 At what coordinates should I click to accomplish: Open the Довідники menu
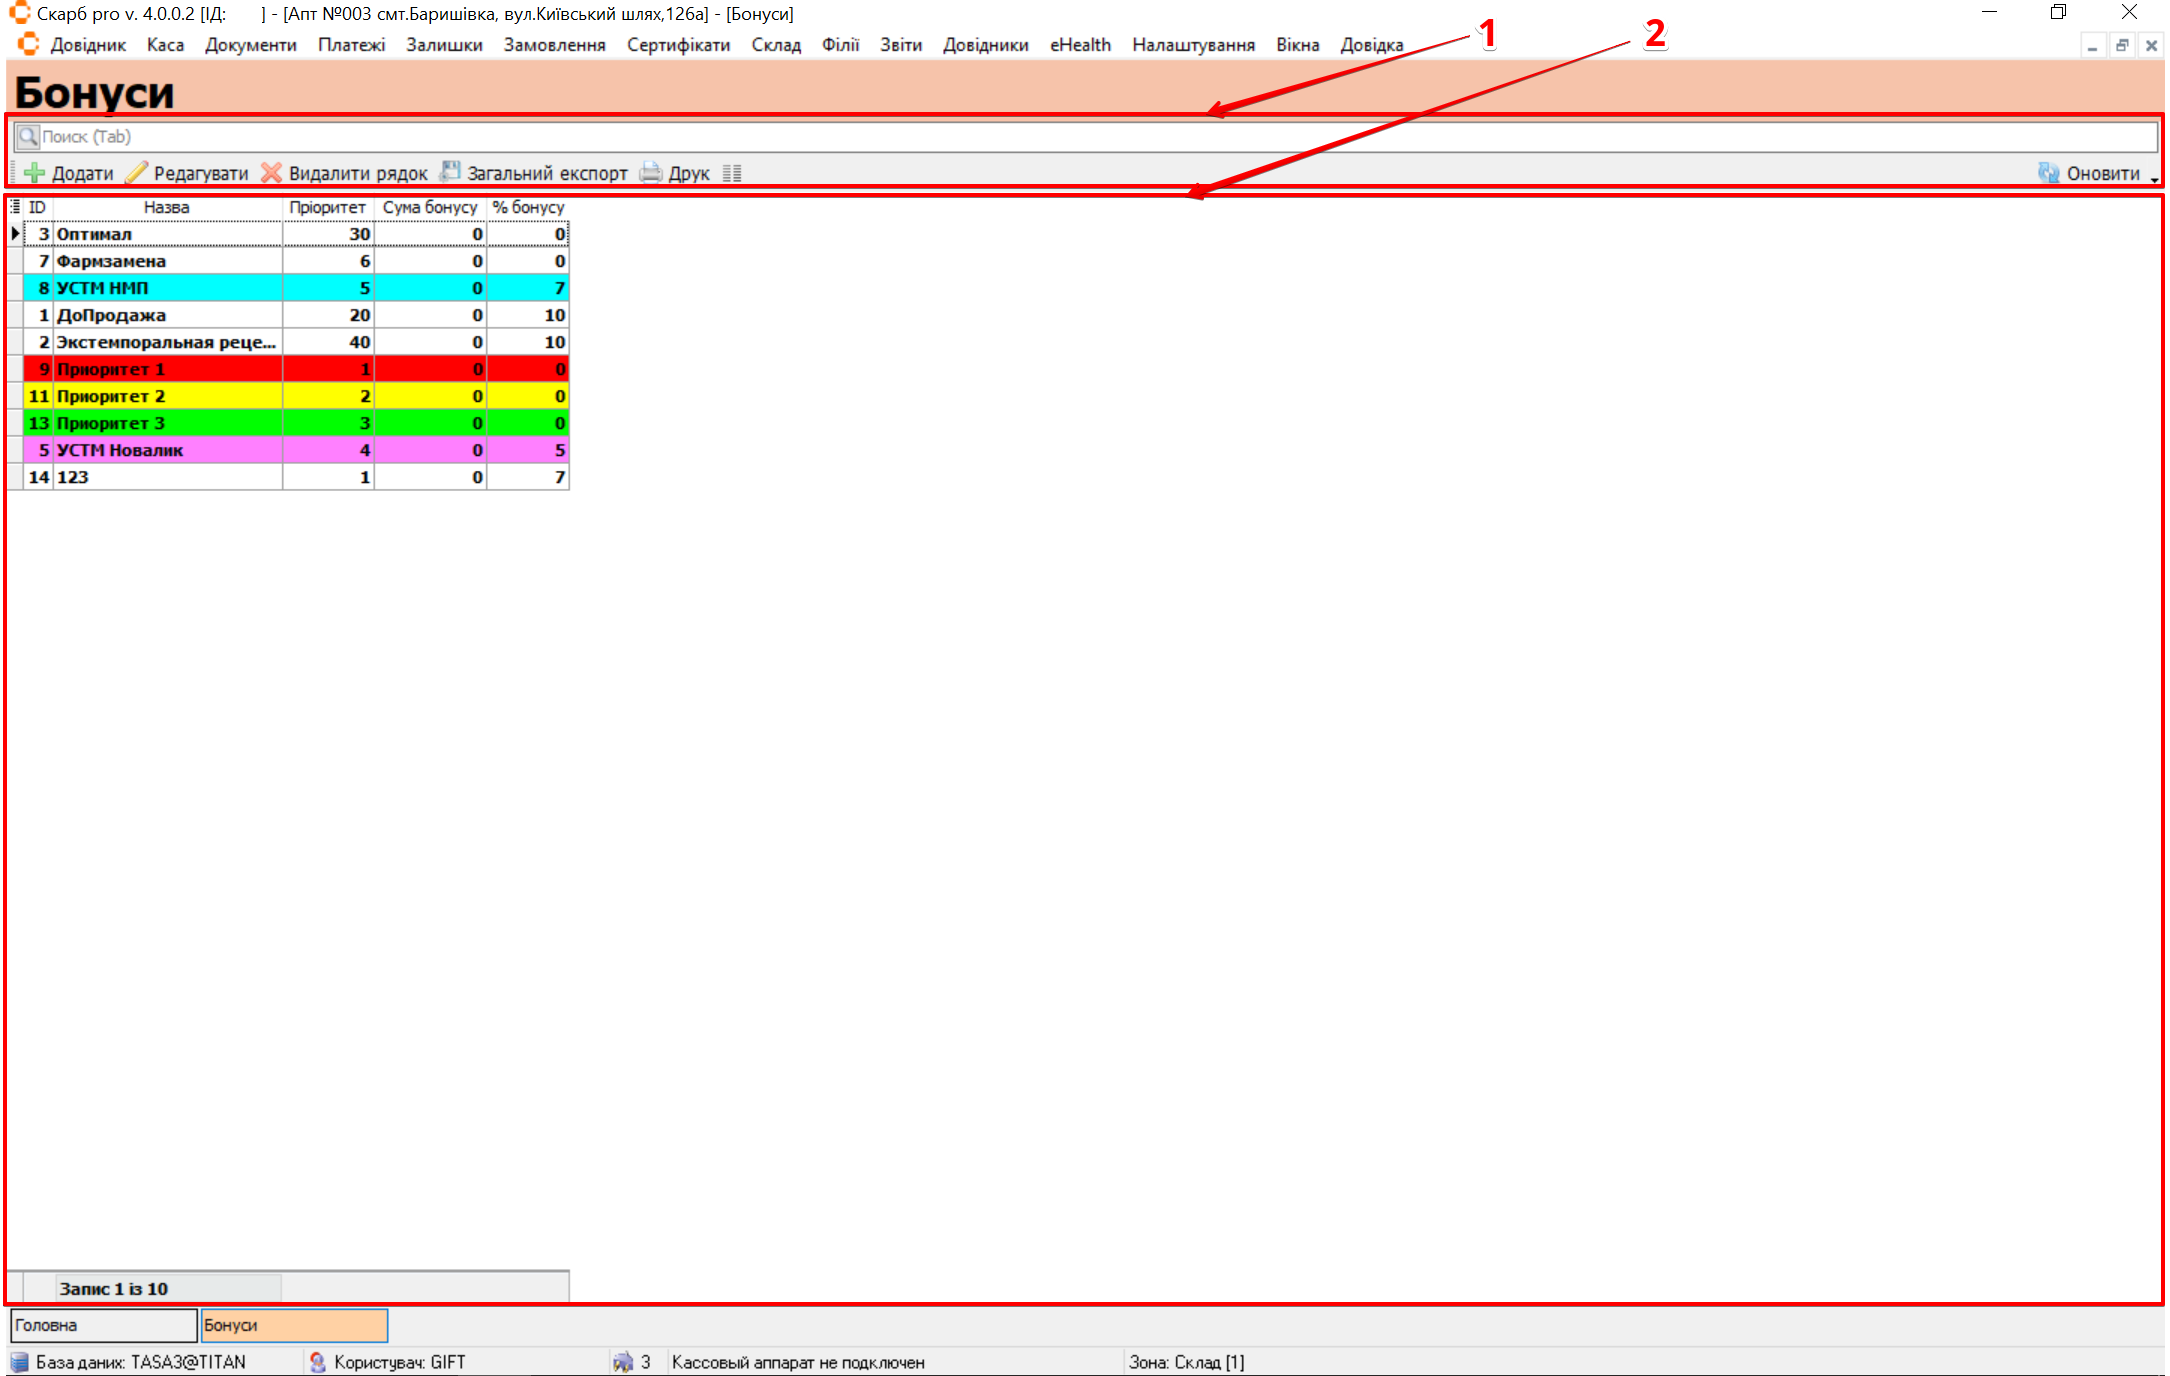[985, 45]
